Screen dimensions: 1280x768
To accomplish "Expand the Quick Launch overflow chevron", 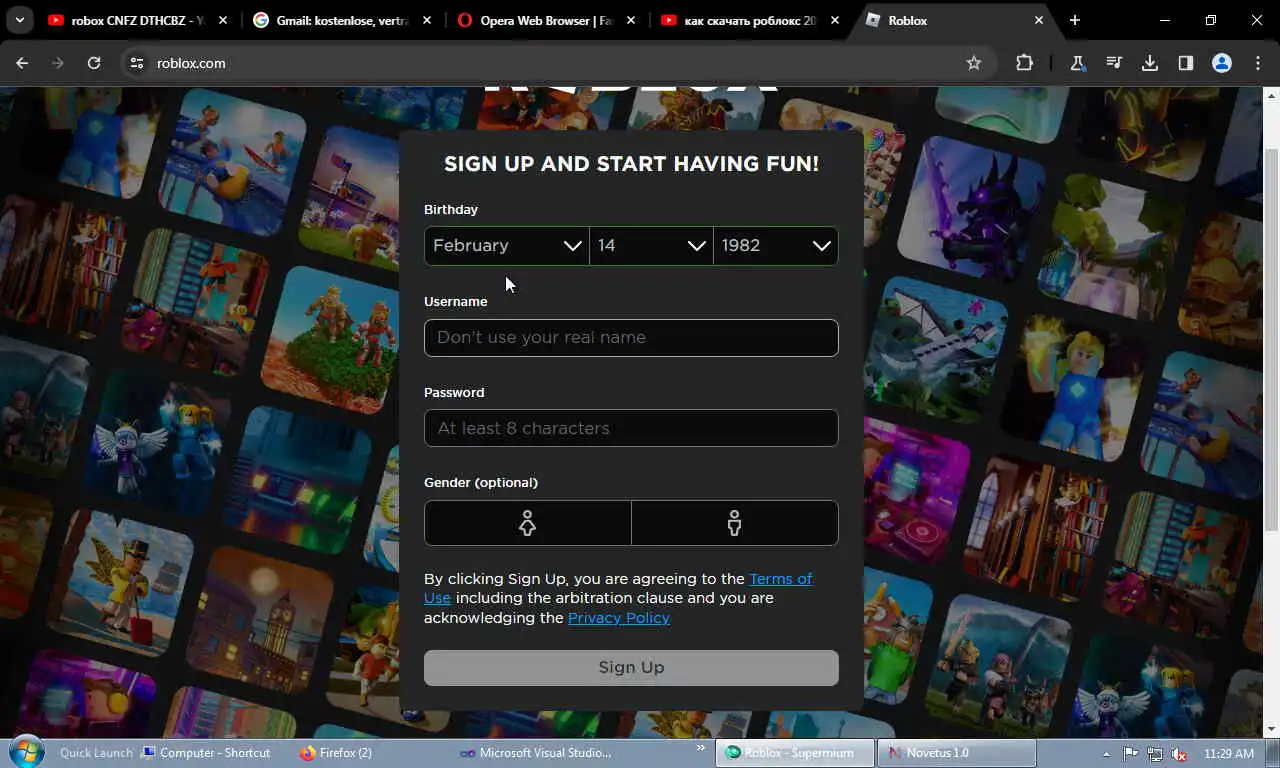I will (702, 749).
